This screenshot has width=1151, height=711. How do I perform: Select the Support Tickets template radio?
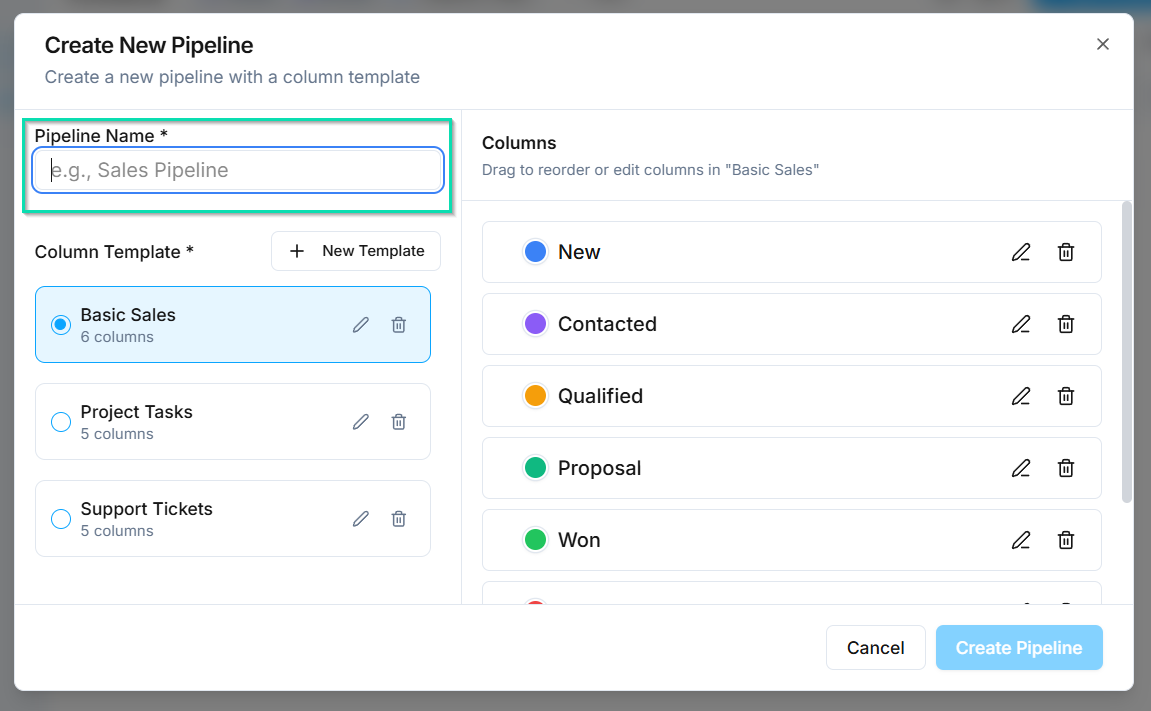coord(61,519)
